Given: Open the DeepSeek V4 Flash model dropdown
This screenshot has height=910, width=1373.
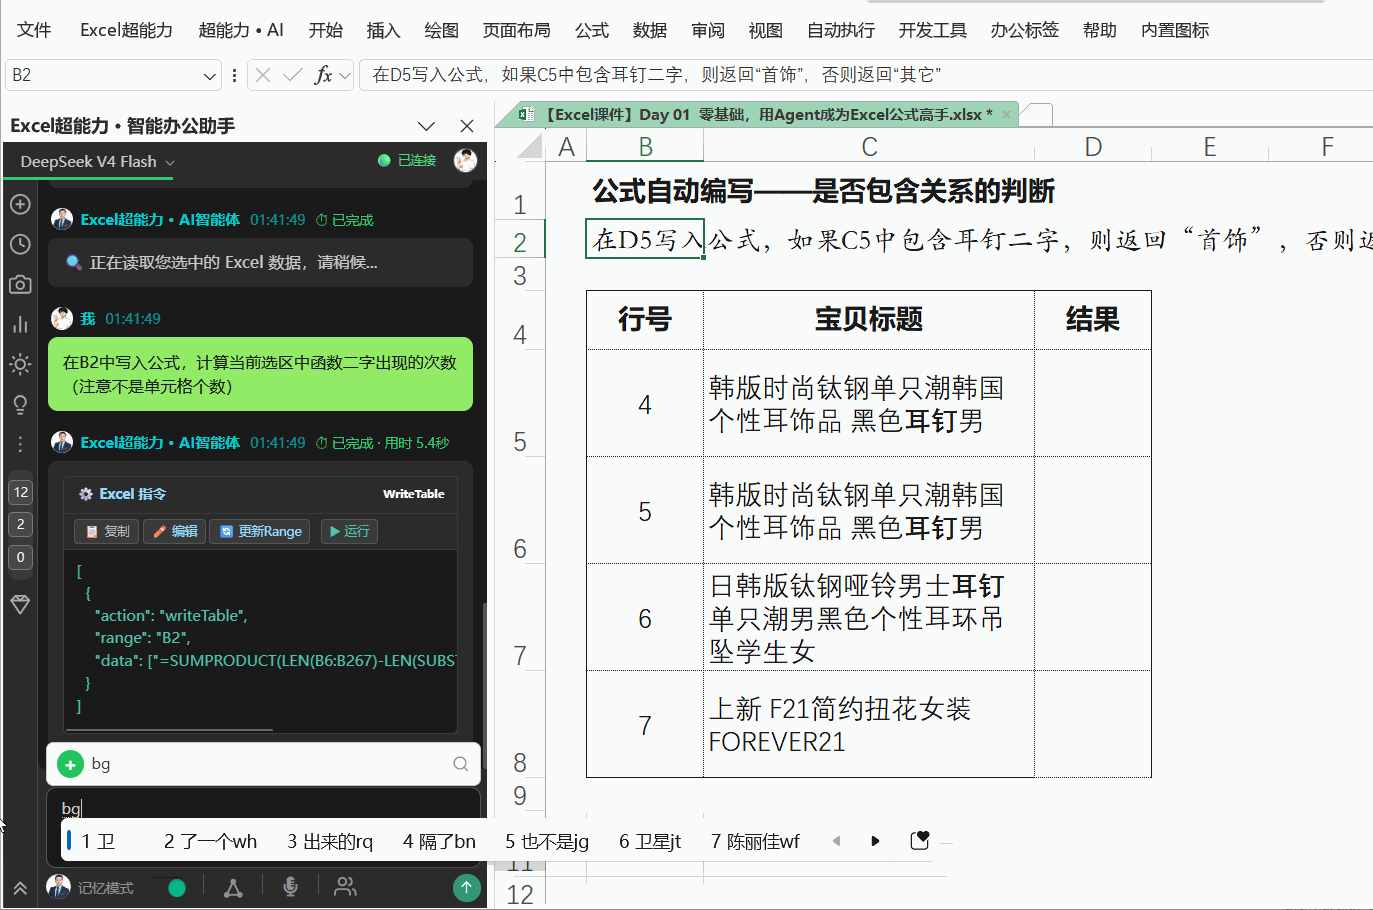Looking at the screenshot, I should coord(97,161).
